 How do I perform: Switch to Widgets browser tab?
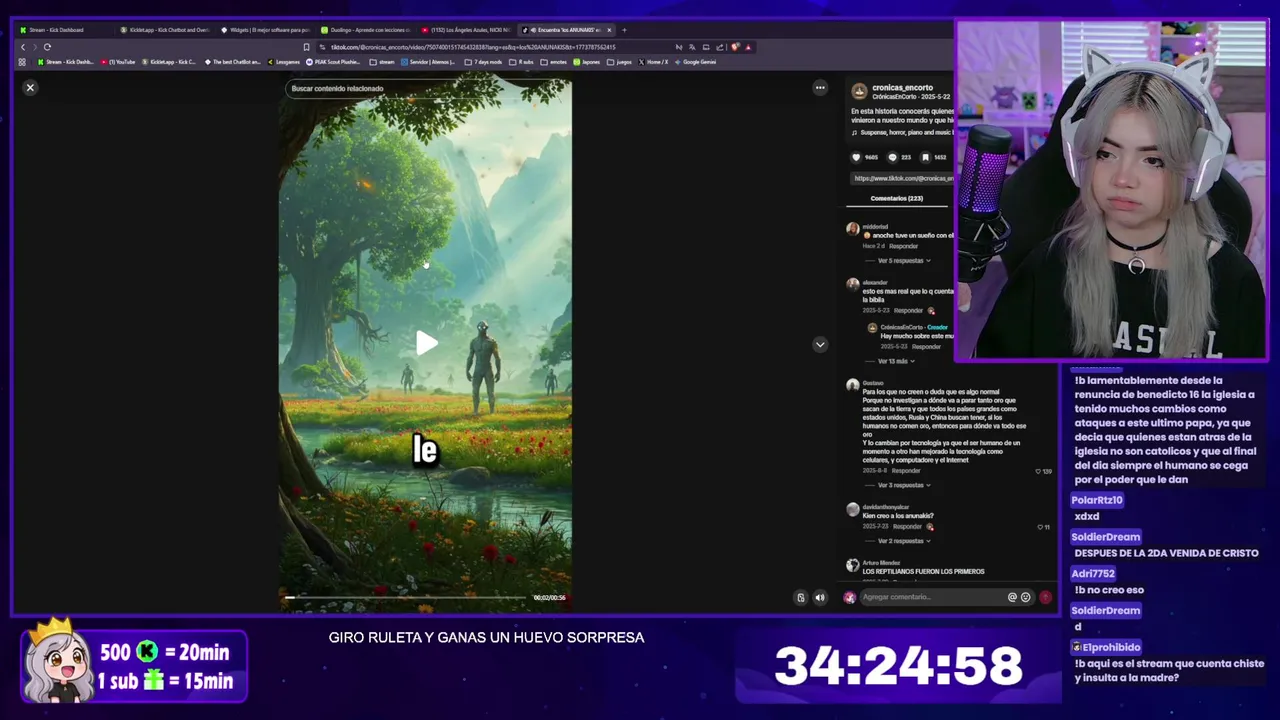point(265,30)
